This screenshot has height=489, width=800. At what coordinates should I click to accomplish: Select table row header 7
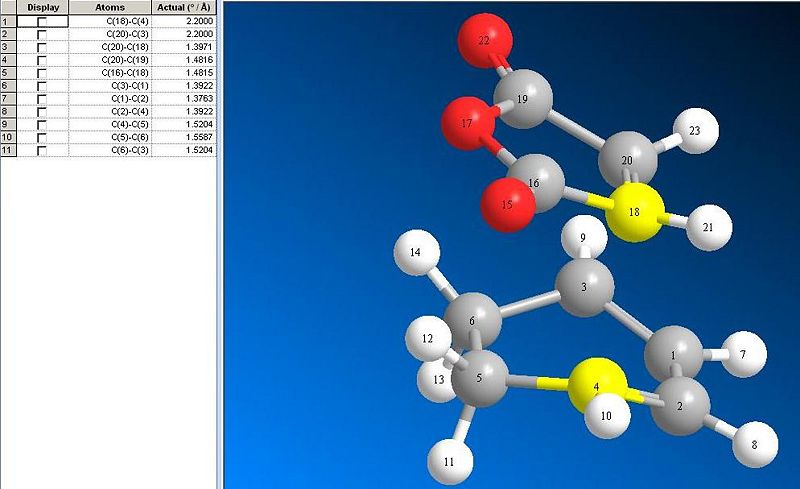tap(8, 99)
